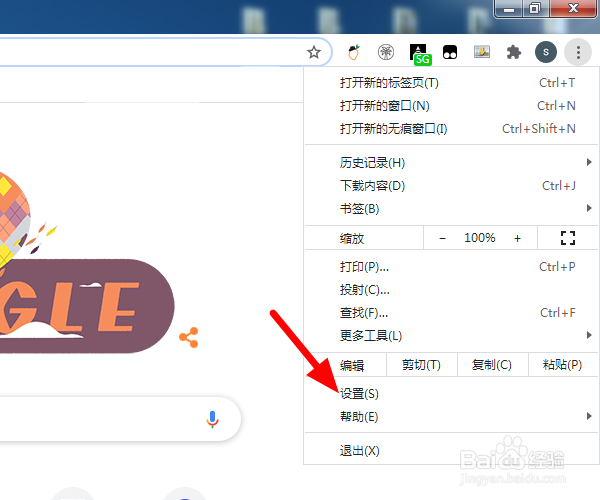This screenshot has height=500, width=600.
Task: Click the grey palm tree extension icon
Action: point(386,52)
